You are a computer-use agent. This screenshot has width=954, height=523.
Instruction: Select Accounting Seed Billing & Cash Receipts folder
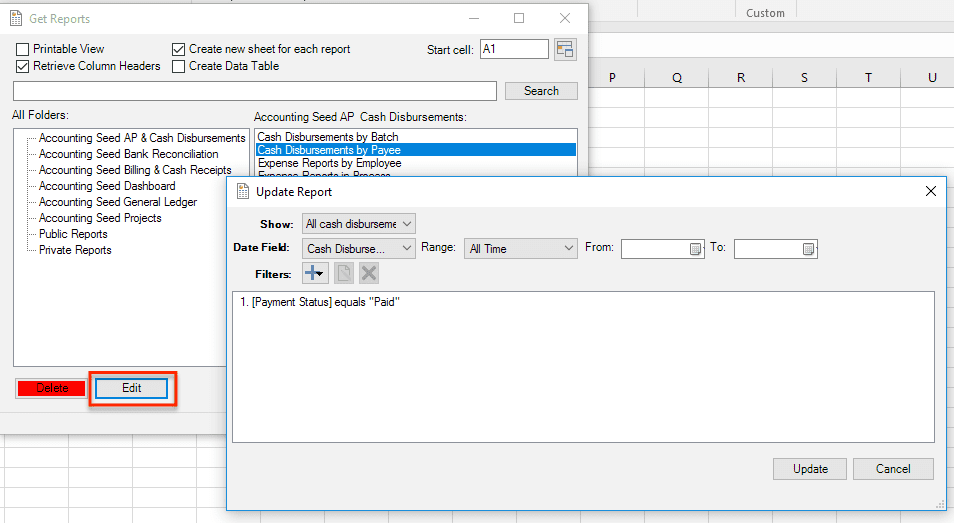pyautogui.click(x=135, y=170)
